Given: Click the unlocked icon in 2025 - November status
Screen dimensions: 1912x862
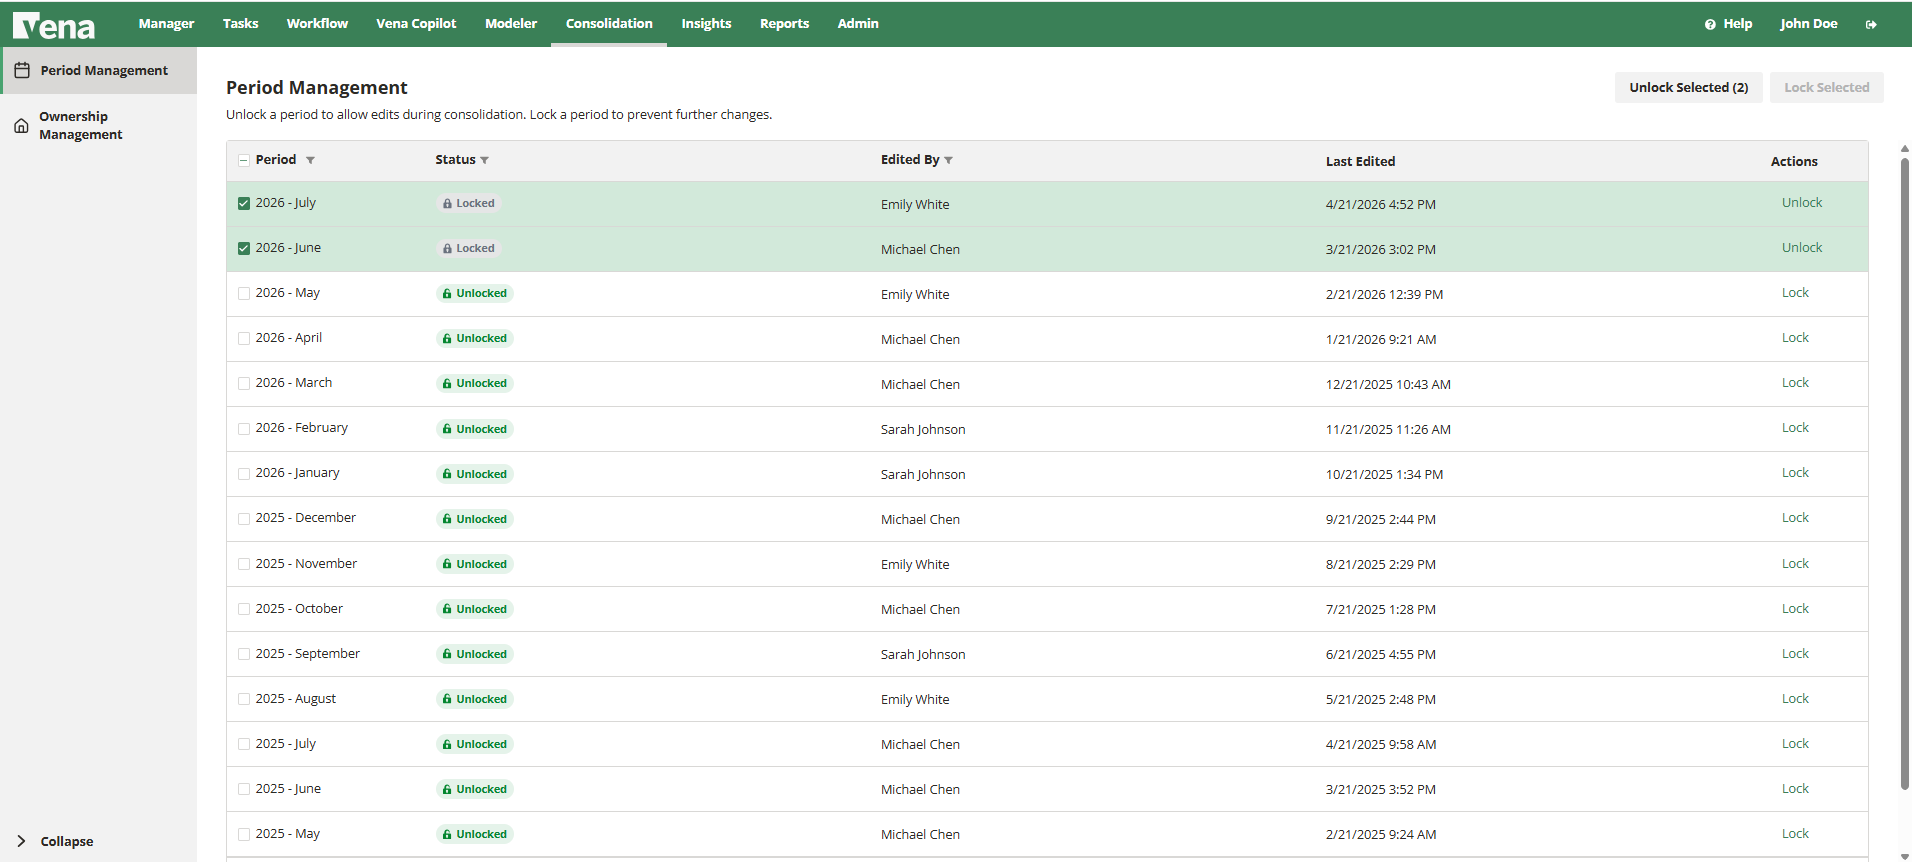Looking at the screenshot, I should click(447, 564).
